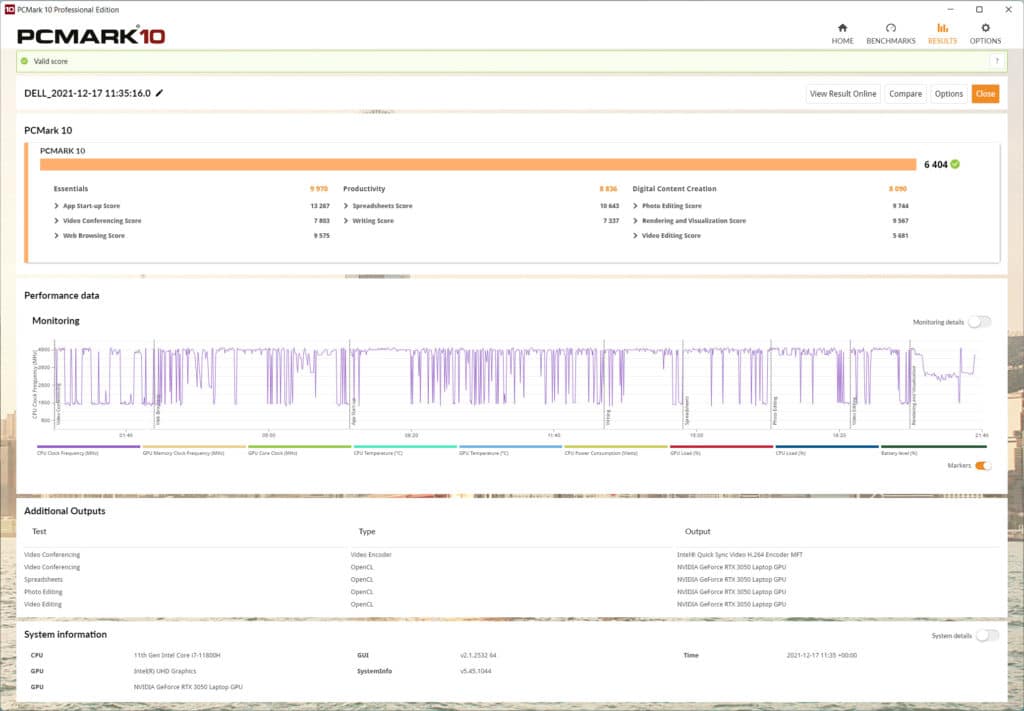
Task: Click the green Valid score check icon
Action: pos(24,61)
